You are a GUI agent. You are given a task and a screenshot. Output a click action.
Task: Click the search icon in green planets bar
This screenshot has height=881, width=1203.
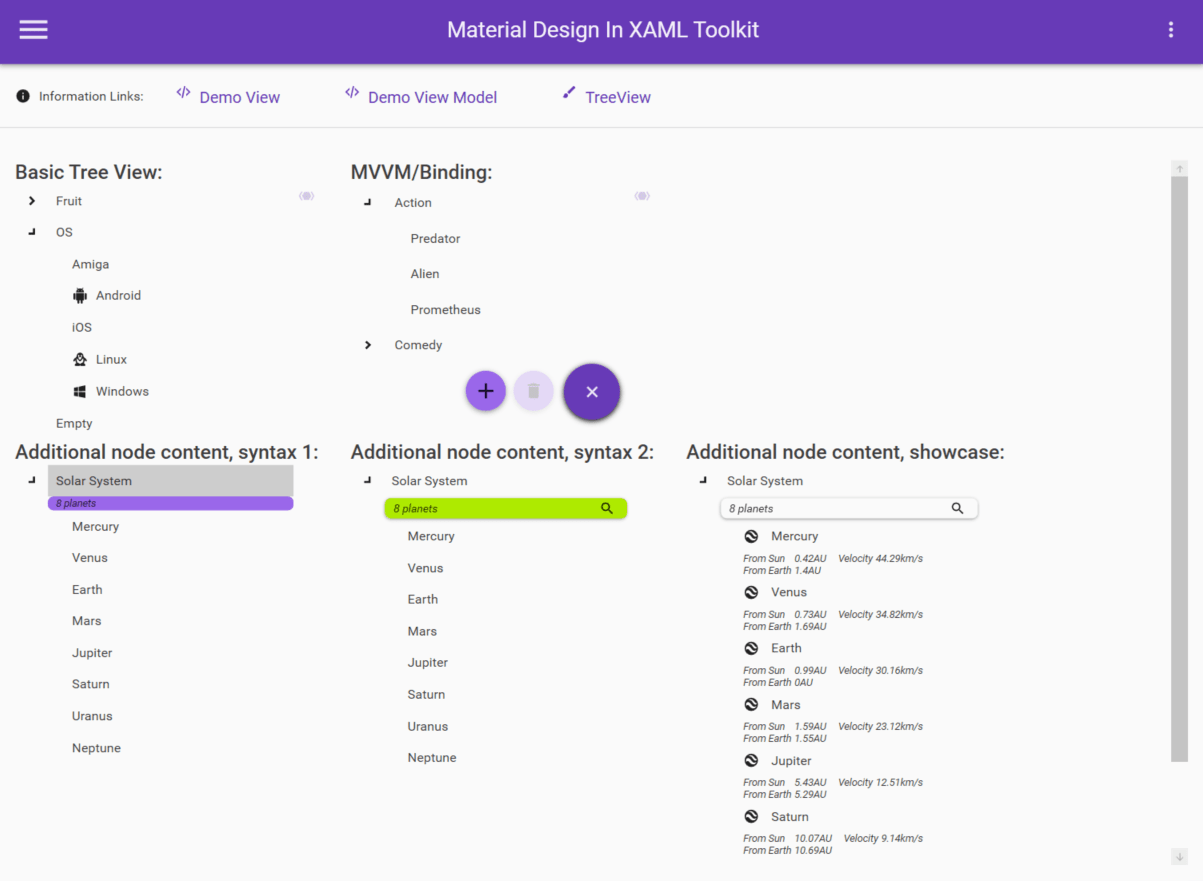607,508
